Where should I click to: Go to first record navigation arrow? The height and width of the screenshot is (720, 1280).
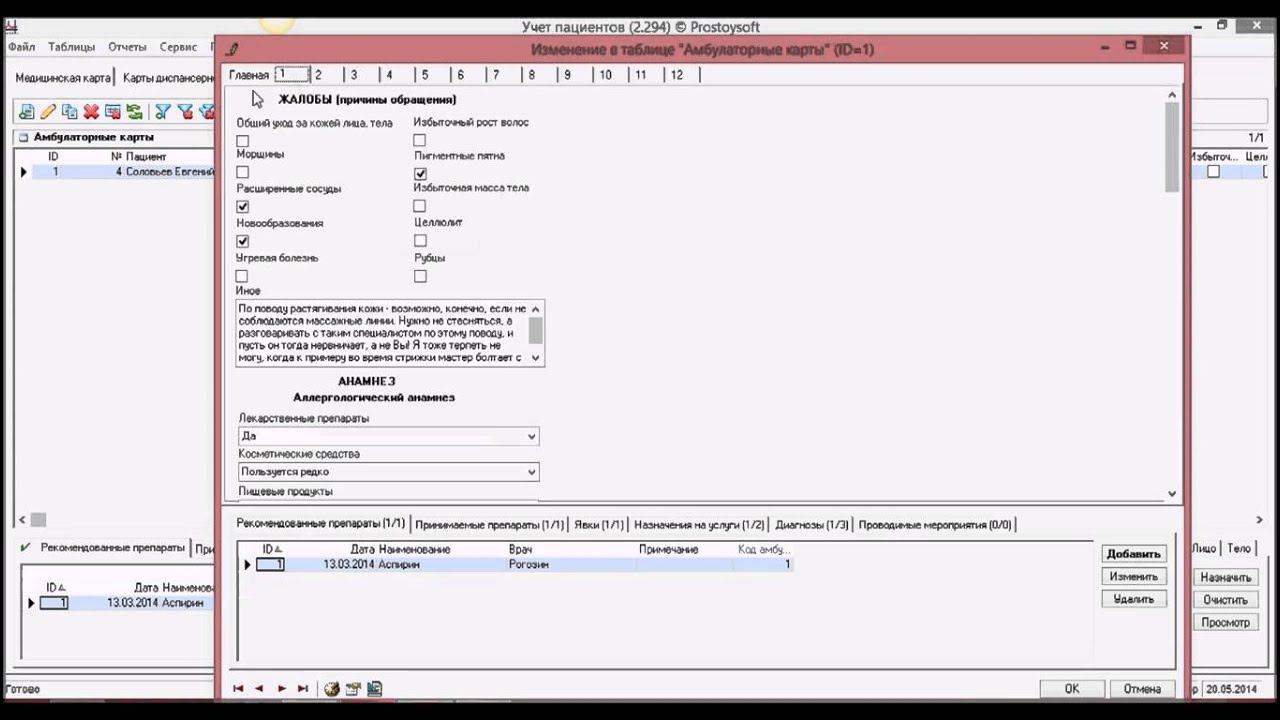coord(238,689)
